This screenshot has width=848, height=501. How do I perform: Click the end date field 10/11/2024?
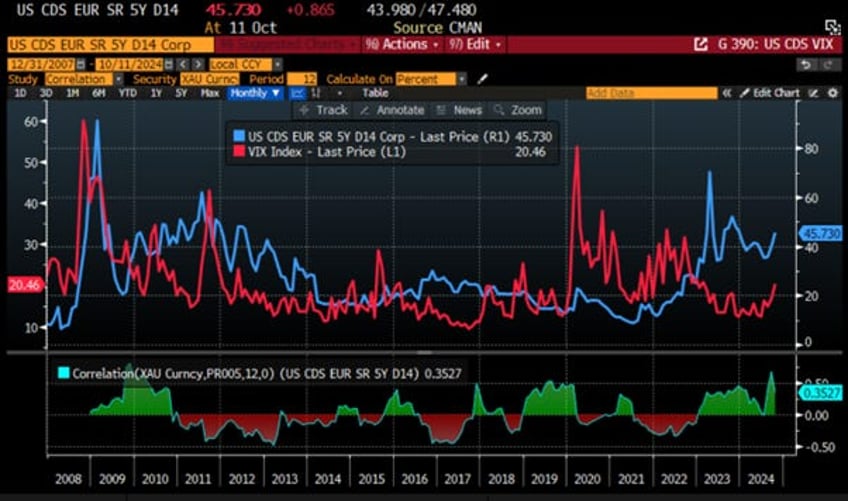[130, 64]
